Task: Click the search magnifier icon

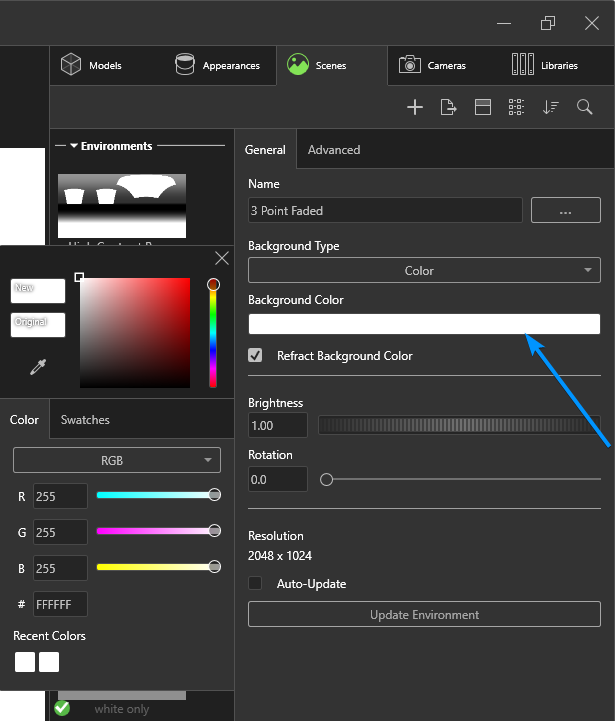Action: coord(585,108)
